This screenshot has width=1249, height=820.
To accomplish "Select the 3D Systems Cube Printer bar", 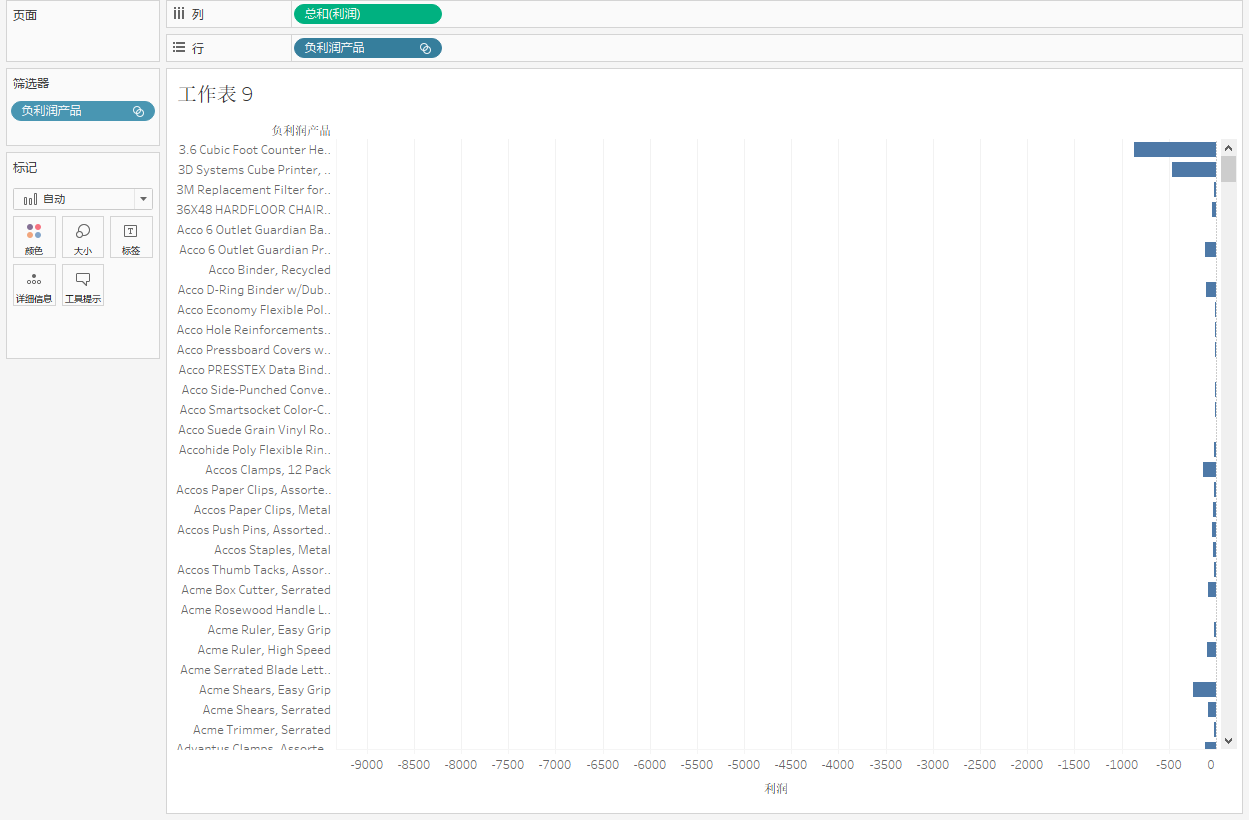I will (x=1194, y=169).
